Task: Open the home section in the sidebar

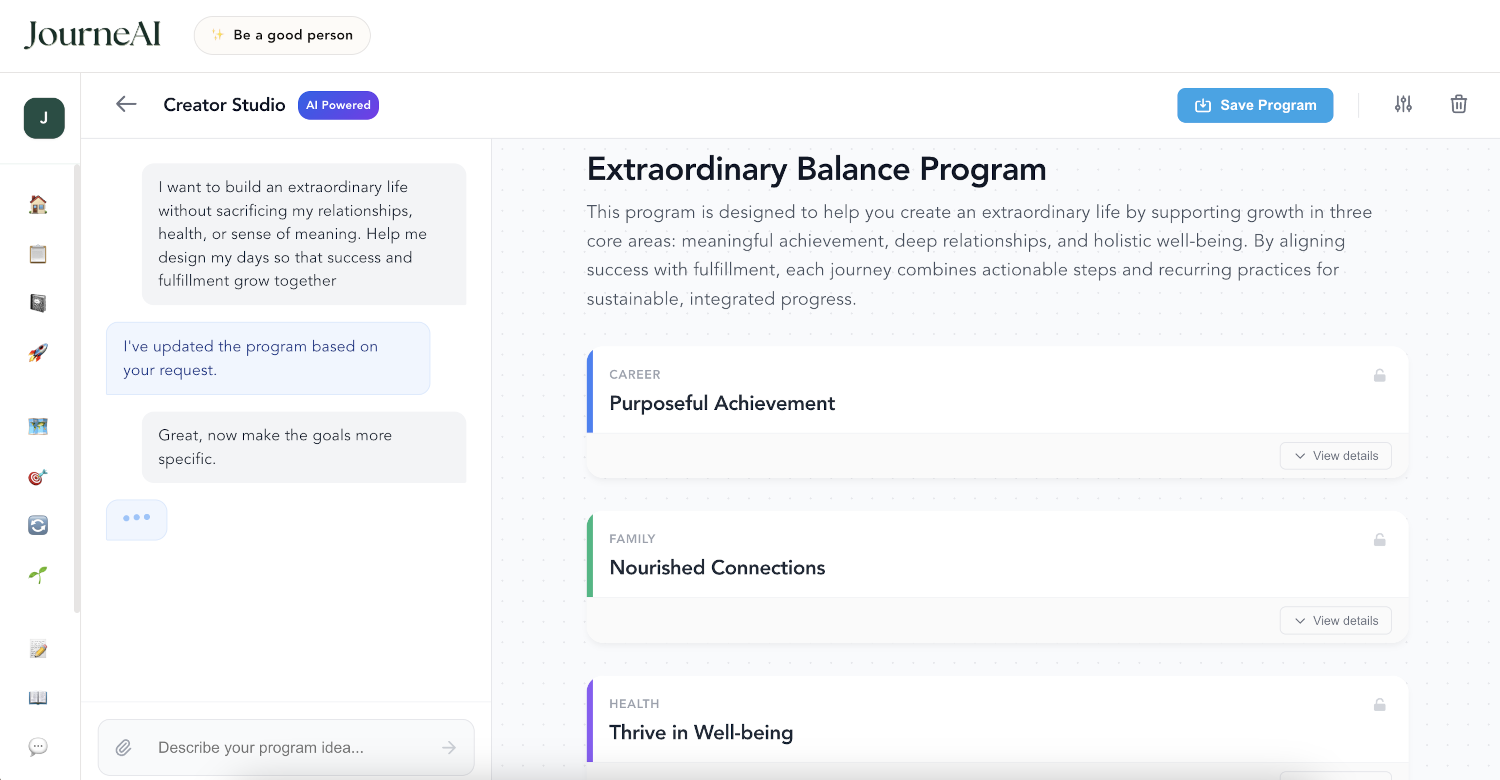Action: click(x=37, y=203)
